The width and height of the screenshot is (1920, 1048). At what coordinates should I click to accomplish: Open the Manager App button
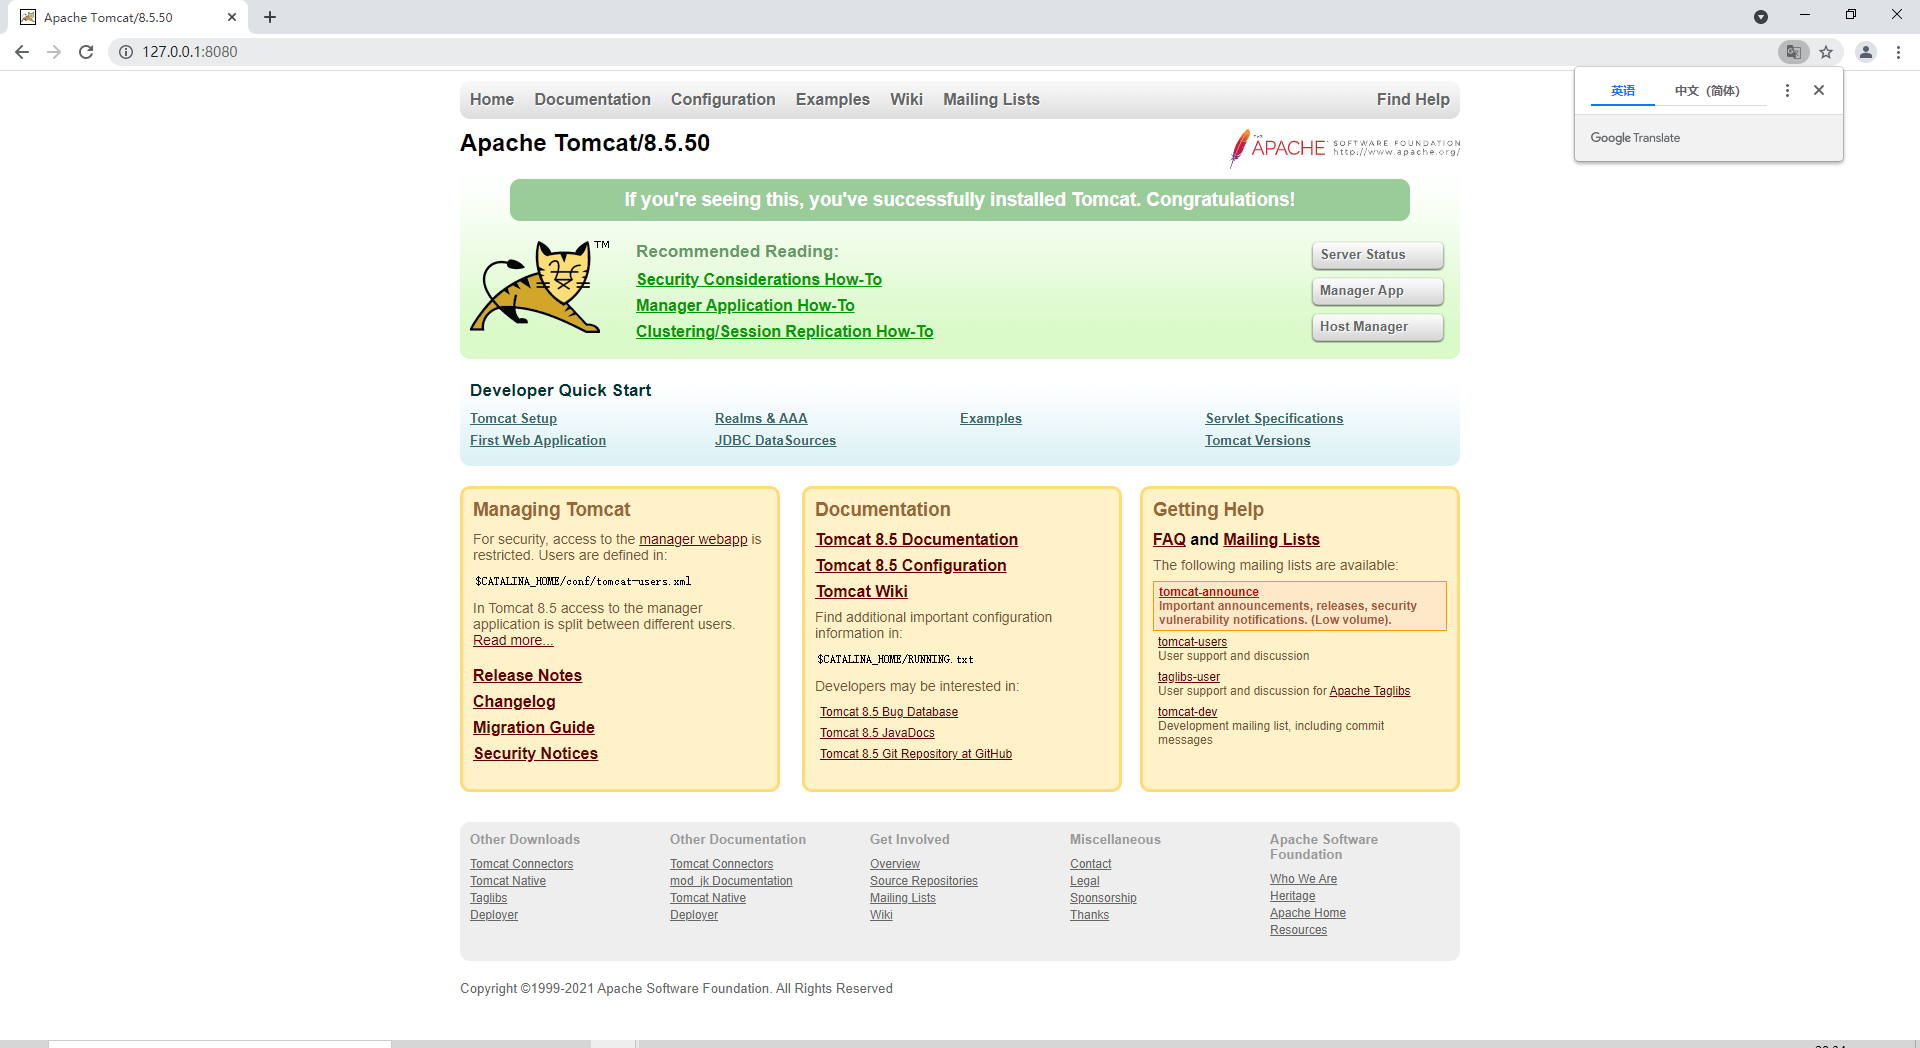1377,291
